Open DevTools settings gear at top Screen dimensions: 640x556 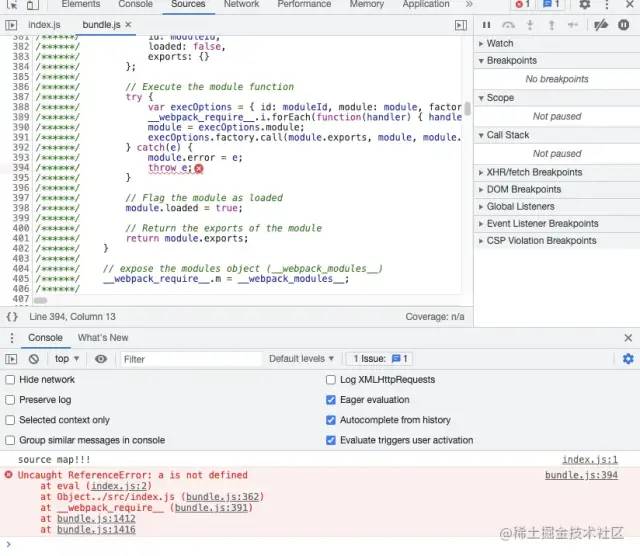pyautogui.click(x=584, y=4)
